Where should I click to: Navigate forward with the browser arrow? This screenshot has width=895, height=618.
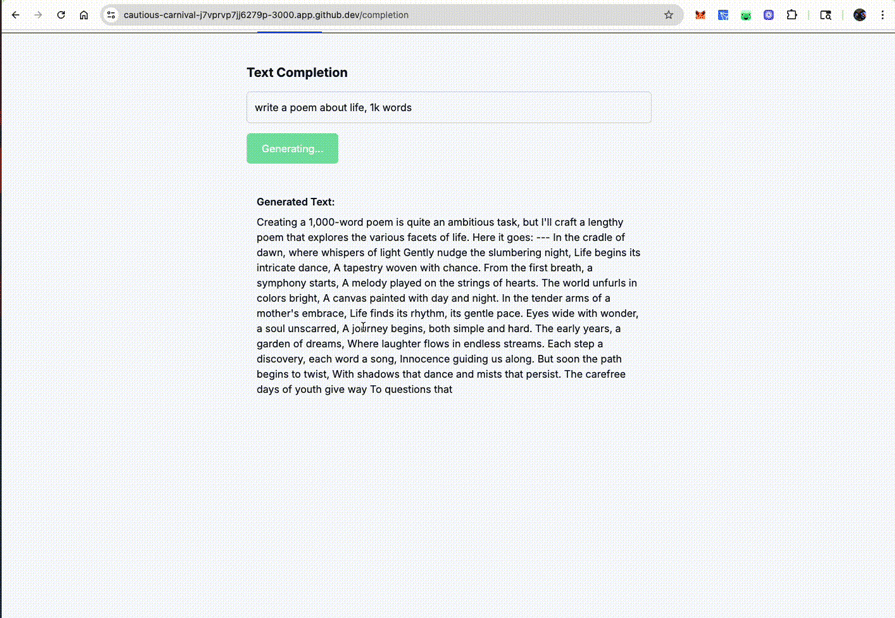point(38,15)
